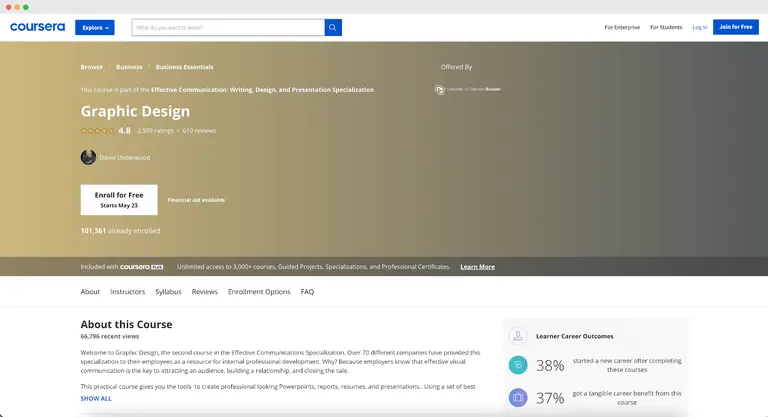Click the 101,361 already enrolled text
Image resolution: width=768 pixels, height=417 pixels.
(x=120, y=231)
